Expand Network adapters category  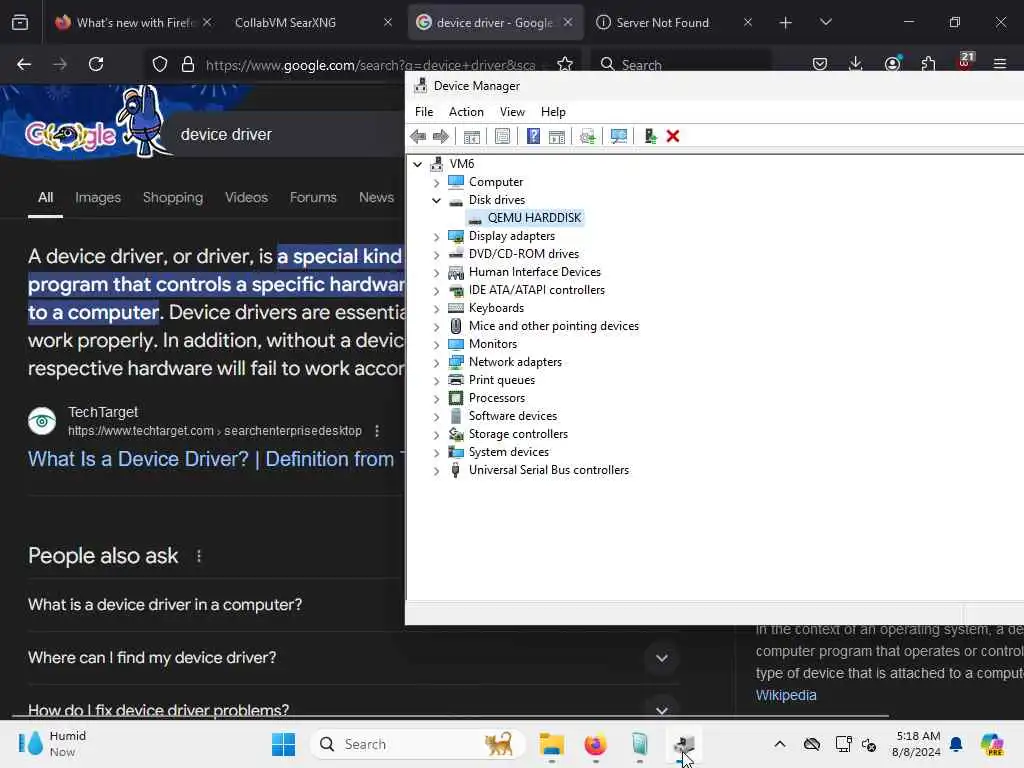[x=436, y=362]
